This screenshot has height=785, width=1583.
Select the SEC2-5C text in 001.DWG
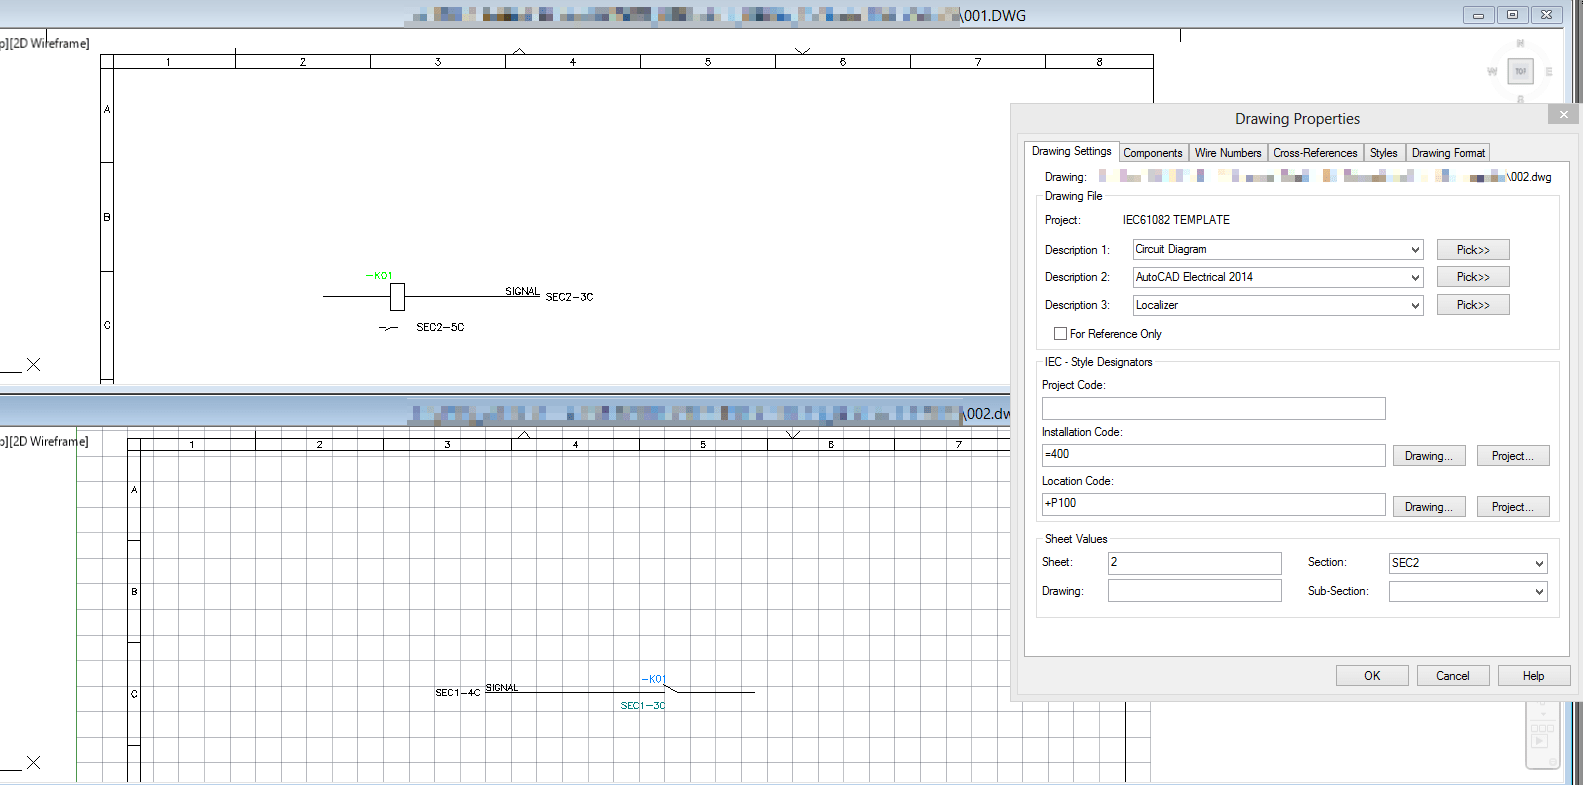coord(440,327)
